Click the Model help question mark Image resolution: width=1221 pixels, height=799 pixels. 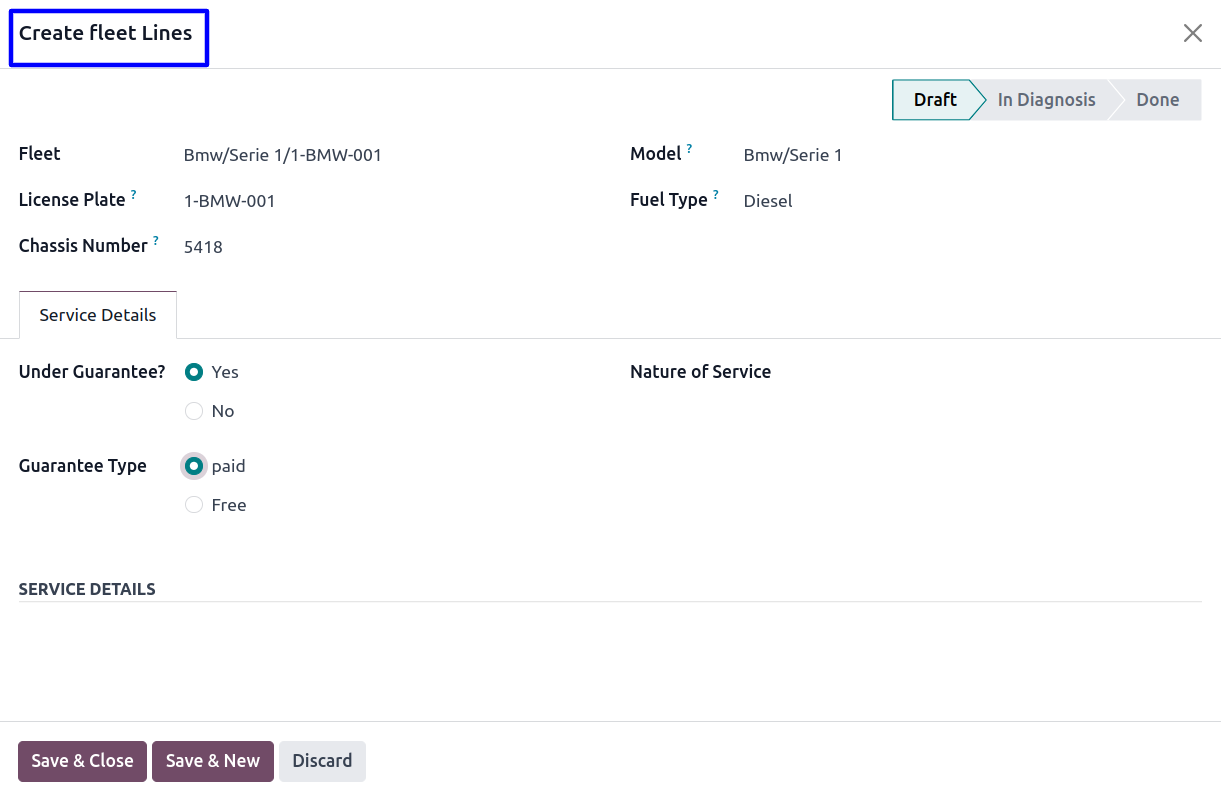coord(689,149)
